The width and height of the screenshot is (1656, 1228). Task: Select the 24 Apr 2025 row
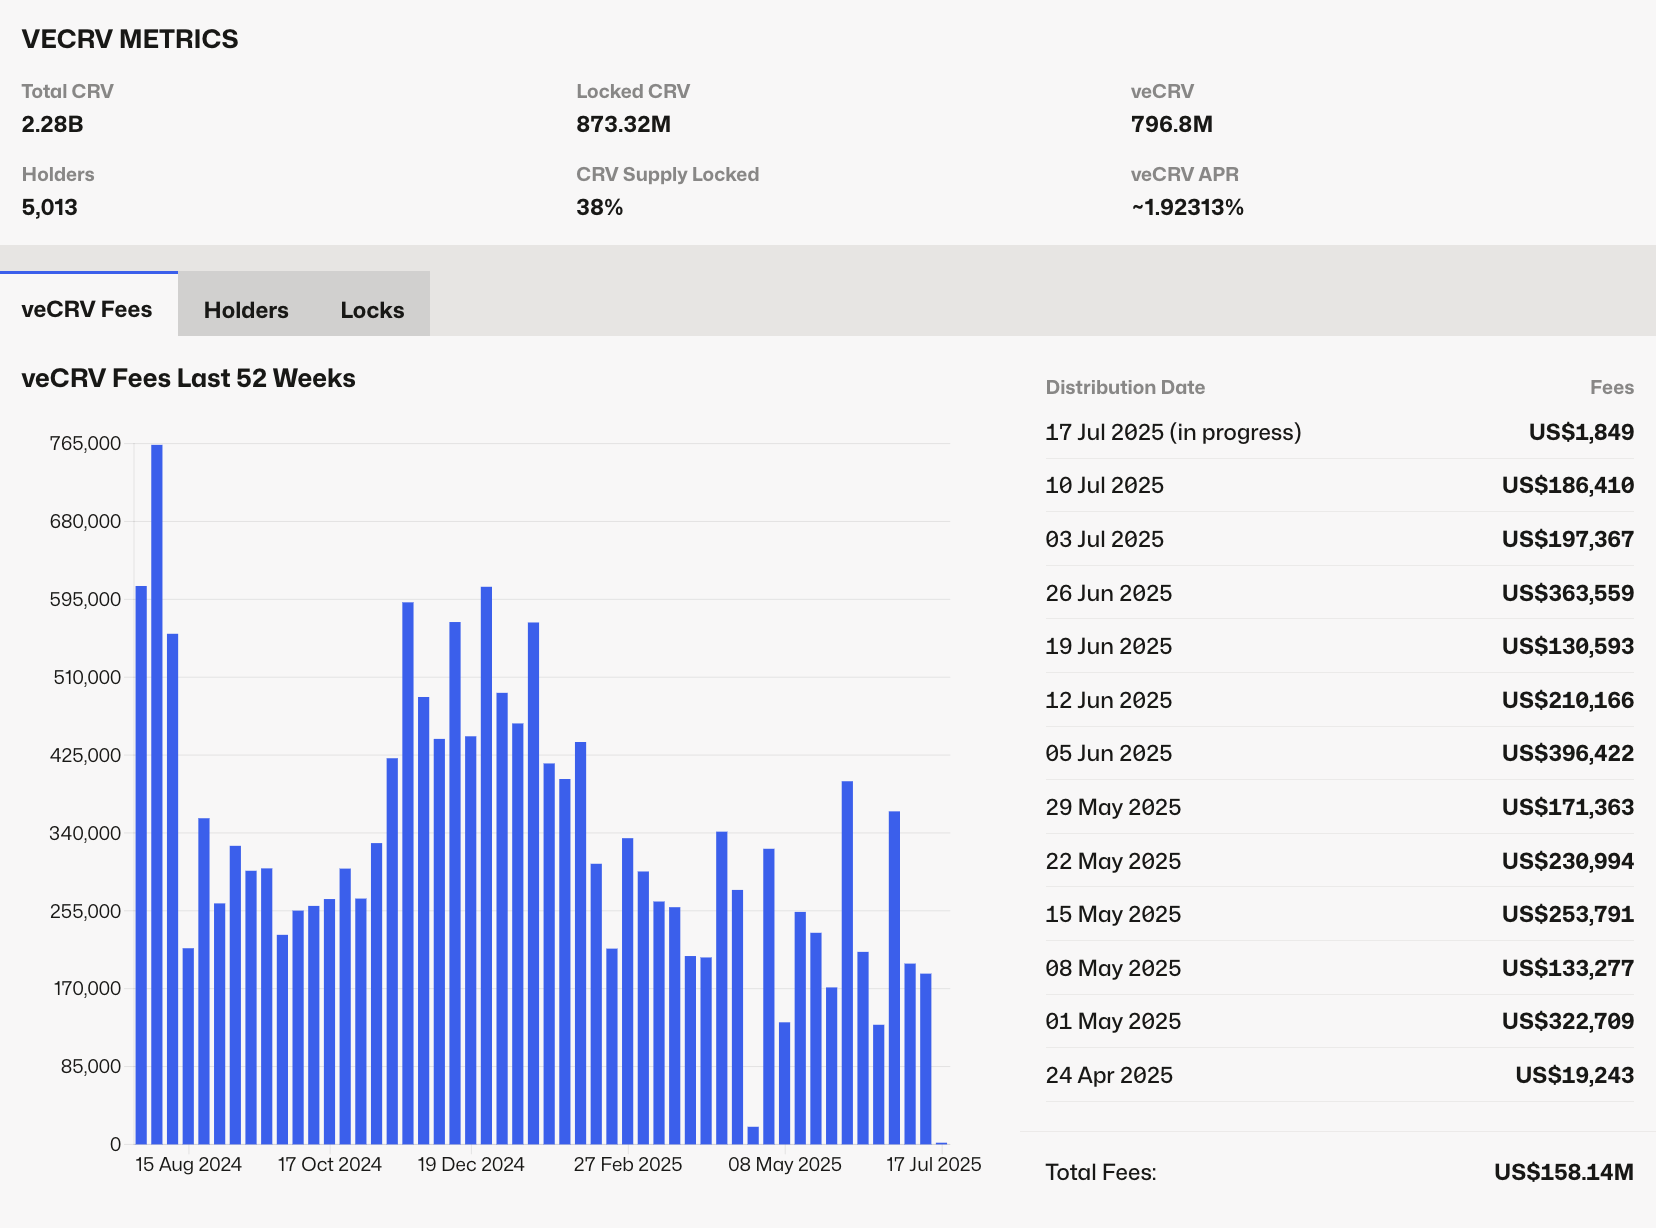pyautogui.click(x=1108, y=1075)
